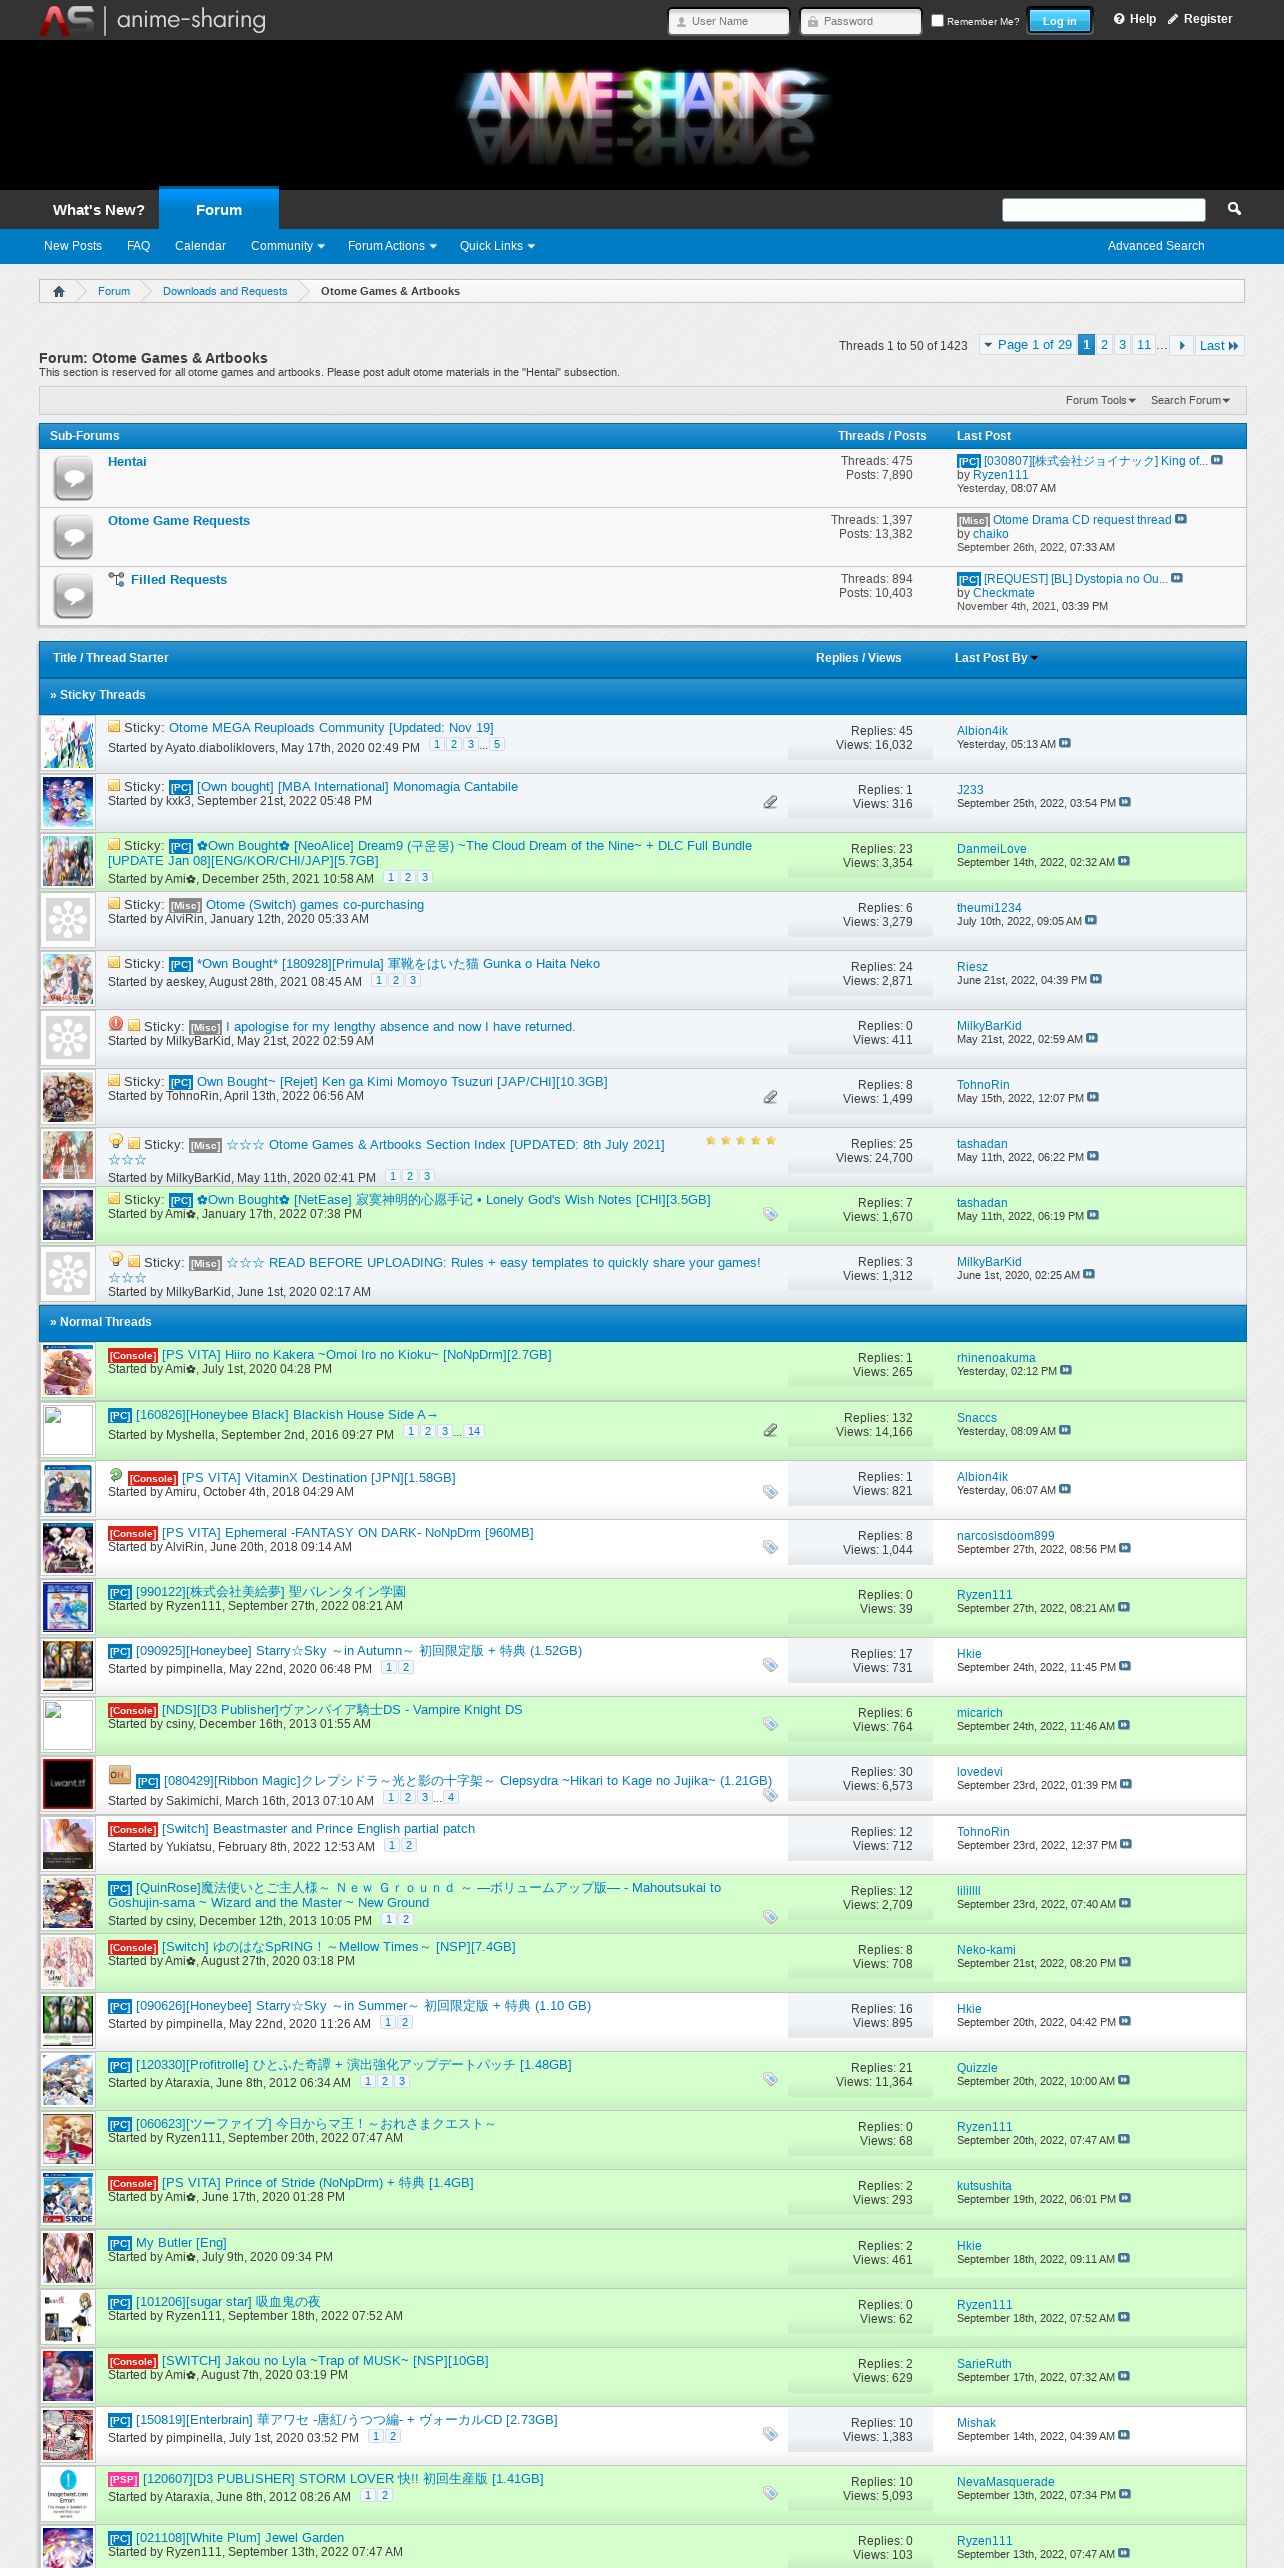Go to page 11 in pagination
Image resolution: width=1284 pixels, height=2568 pixels.
click(x=1143, y=345)
